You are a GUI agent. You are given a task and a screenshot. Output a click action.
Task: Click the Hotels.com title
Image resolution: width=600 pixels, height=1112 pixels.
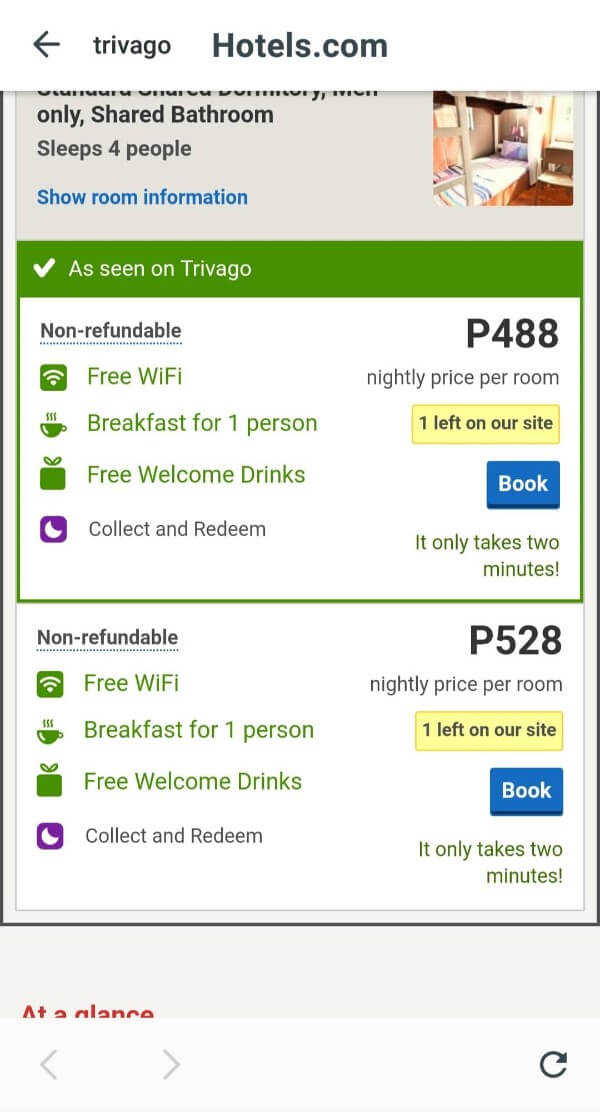[299, 46]
